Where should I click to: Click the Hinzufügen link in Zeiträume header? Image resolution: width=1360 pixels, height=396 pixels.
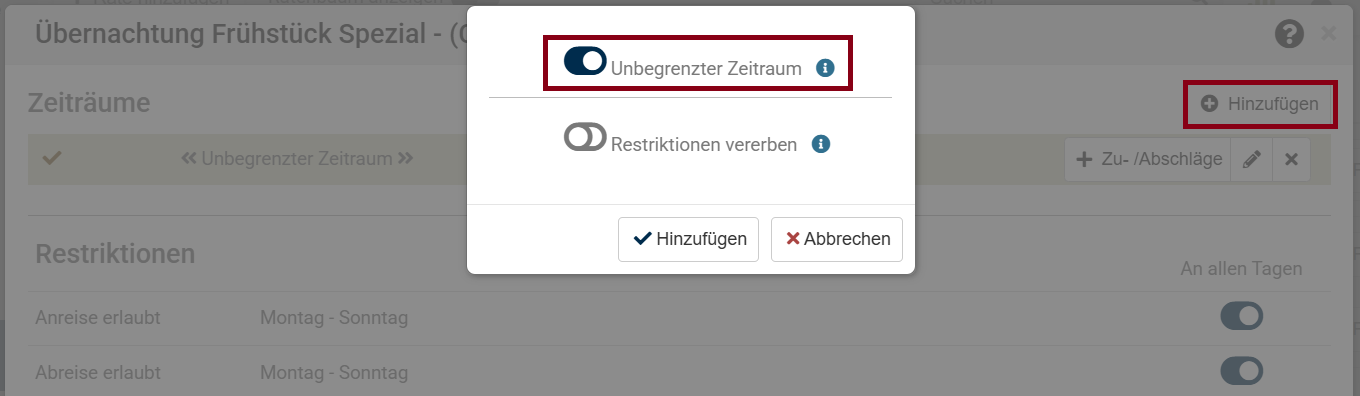click(x=1260, y=103)
